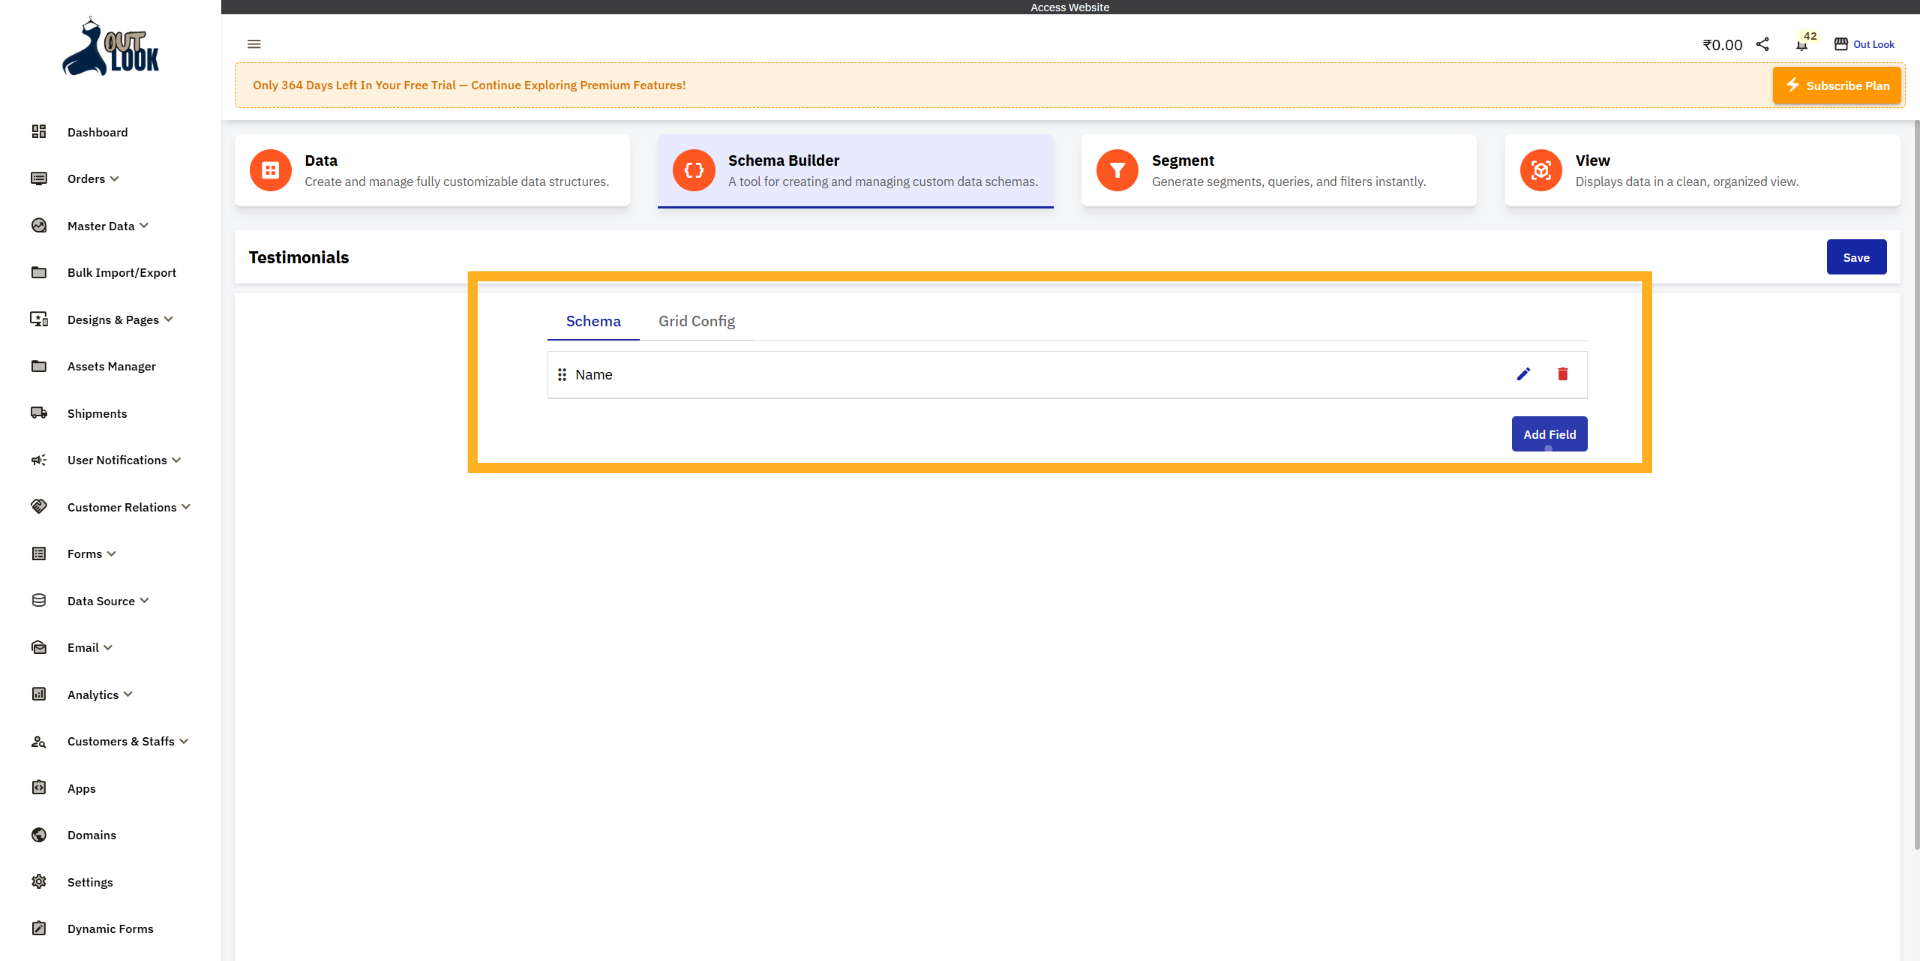Open Domains in the sidebar
1920x961 pixels.
(92, 835)
